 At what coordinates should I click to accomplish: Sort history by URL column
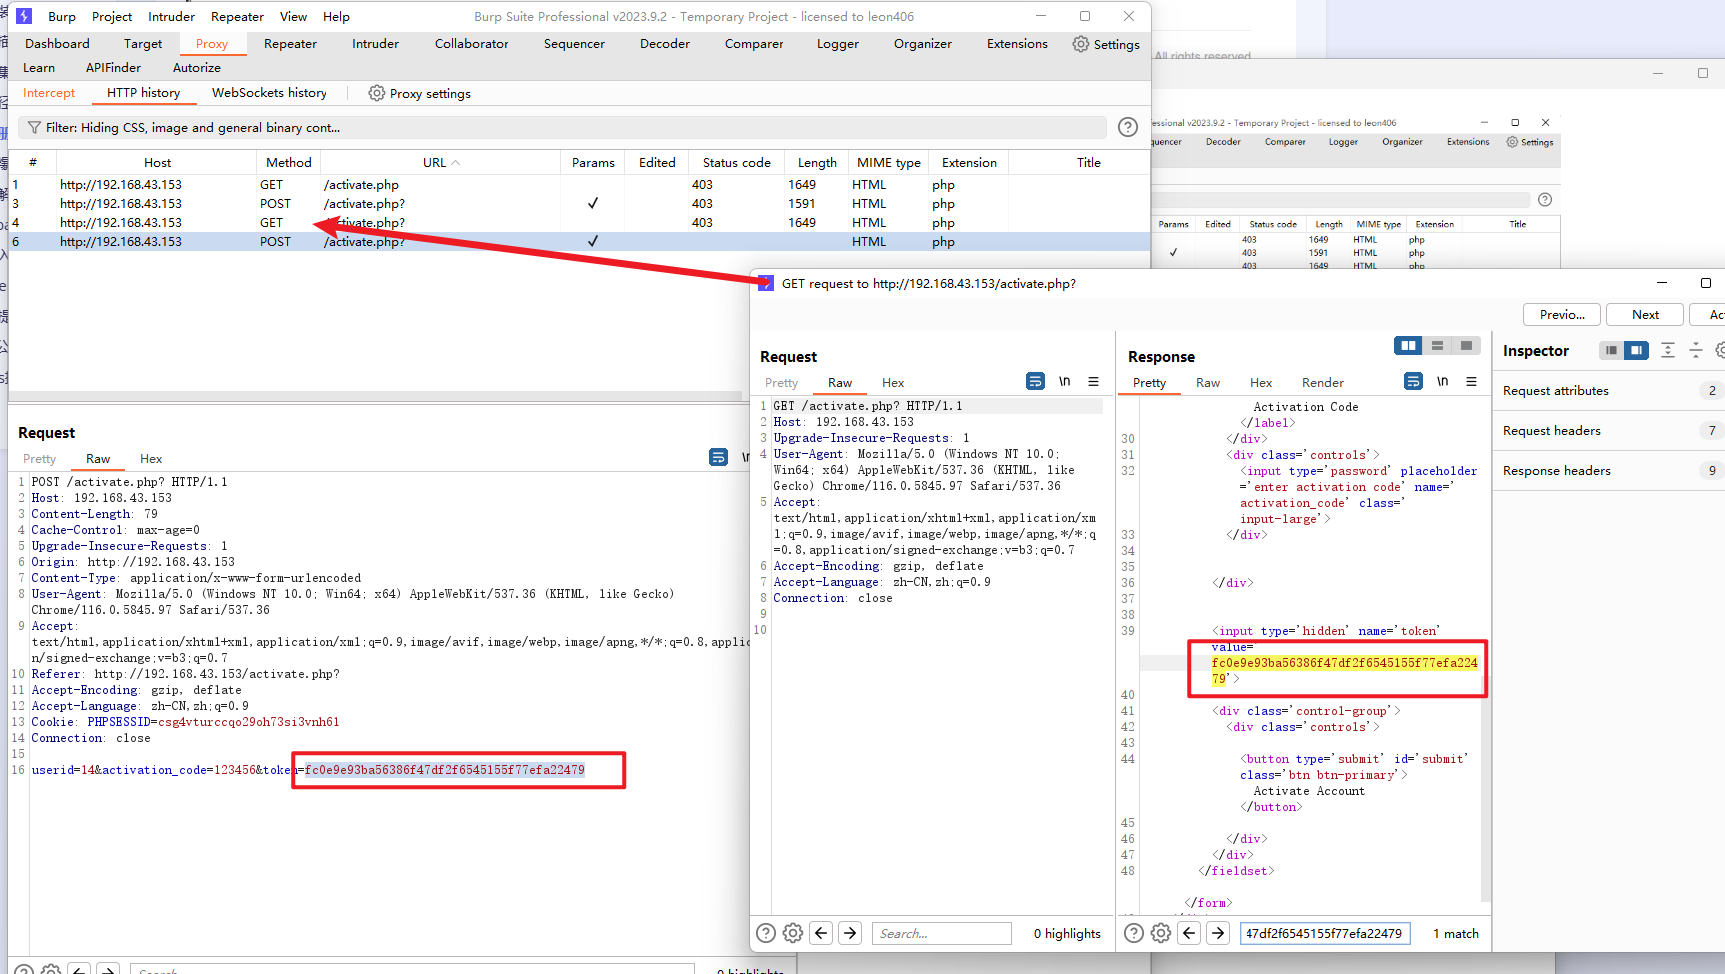[x=440, y=162]
